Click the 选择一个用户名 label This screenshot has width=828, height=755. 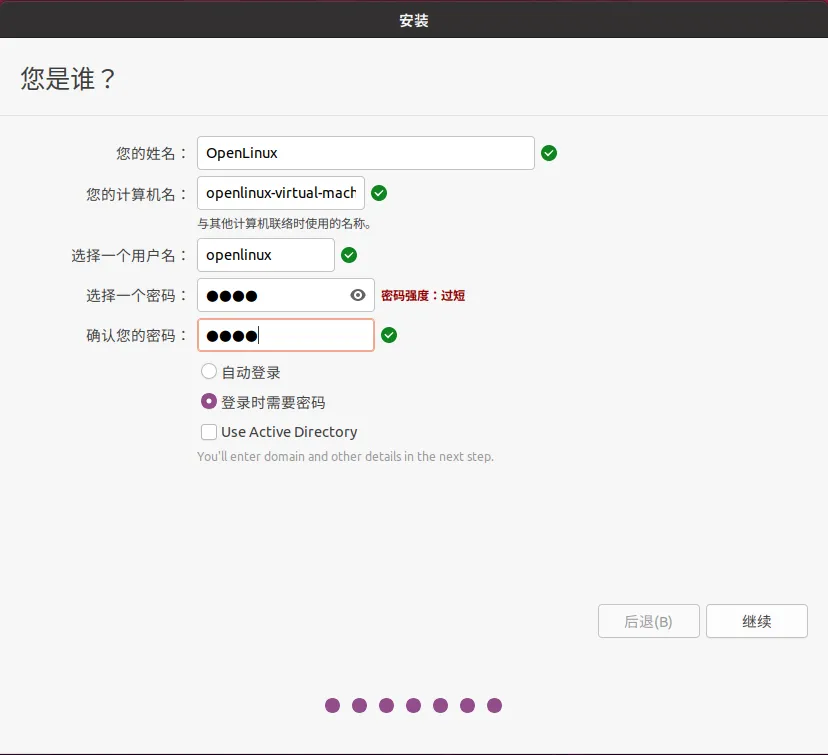(129, 256)
